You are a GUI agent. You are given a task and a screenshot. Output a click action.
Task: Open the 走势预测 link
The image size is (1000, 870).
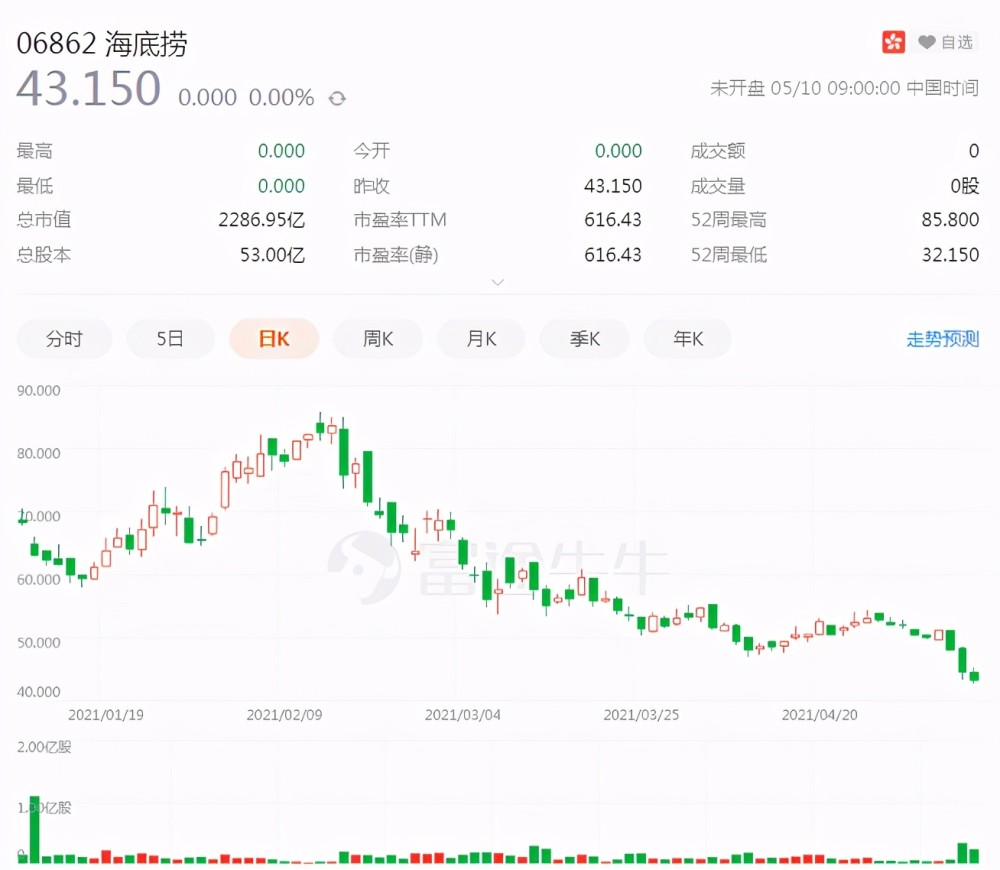pos(943,339)
